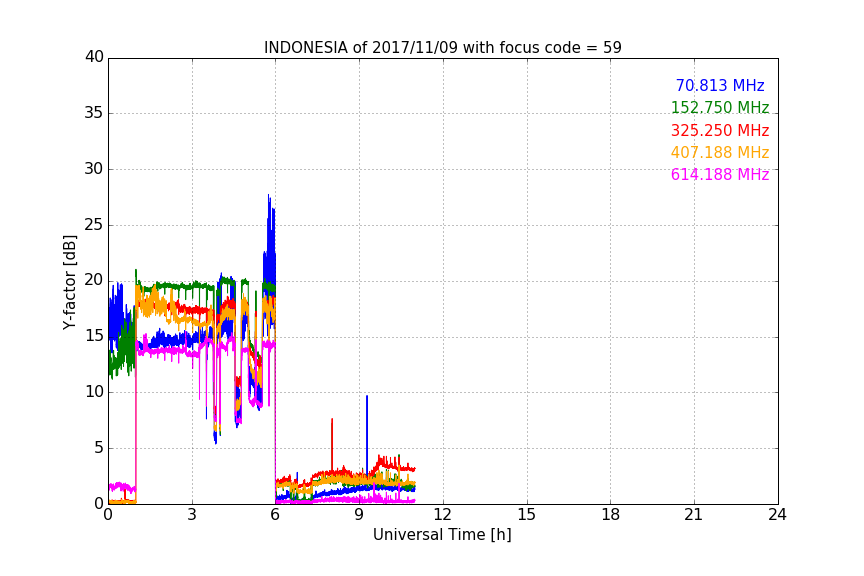Click the y-axis tick label 10
This screenshot has height=576, width=864.
tap(94, 392)
